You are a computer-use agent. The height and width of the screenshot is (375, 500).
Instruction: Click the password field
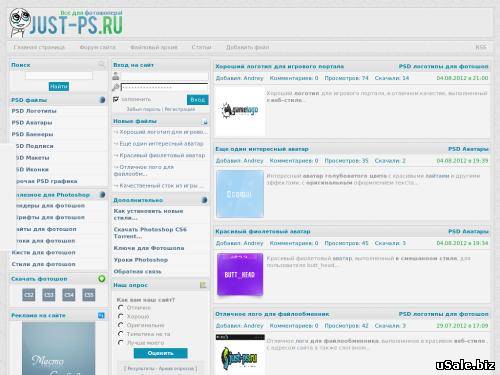pyautogui.click(x=164, y=88)
